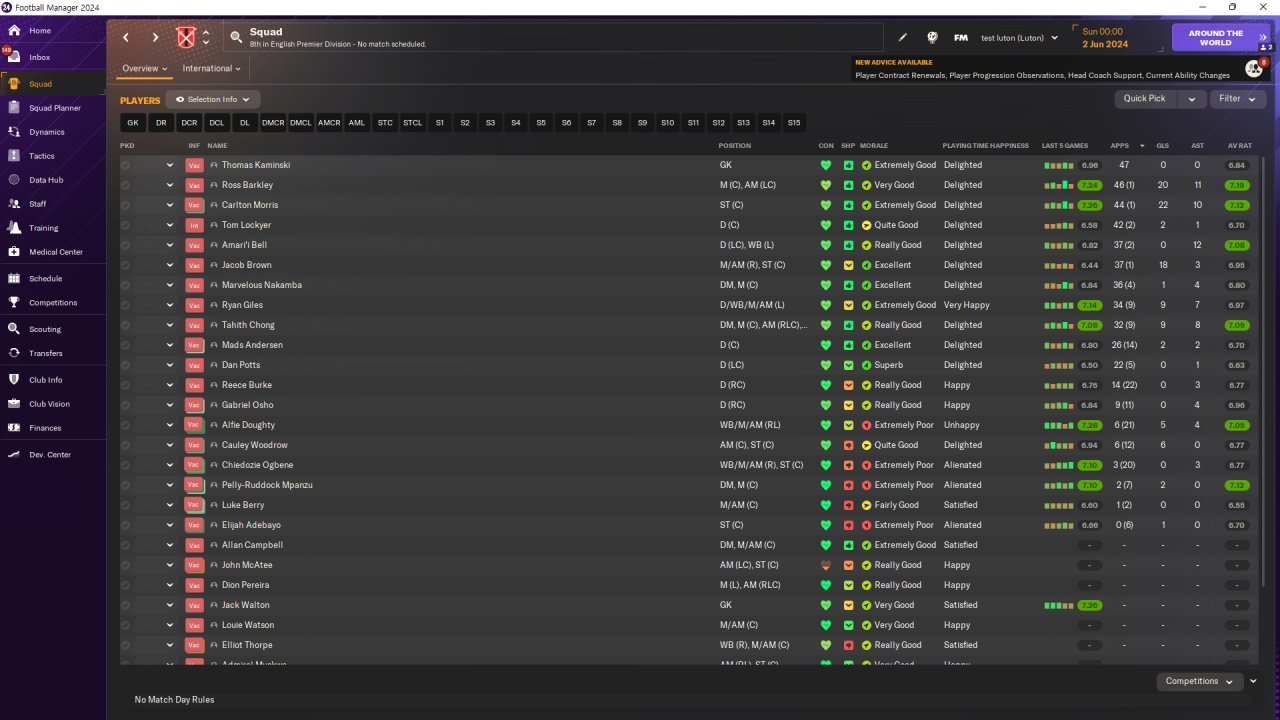The height and width of the screenshot is (720, 1280).
Task: Open the Quick Pick dropdown arrow
Action: click(1192, 99)
